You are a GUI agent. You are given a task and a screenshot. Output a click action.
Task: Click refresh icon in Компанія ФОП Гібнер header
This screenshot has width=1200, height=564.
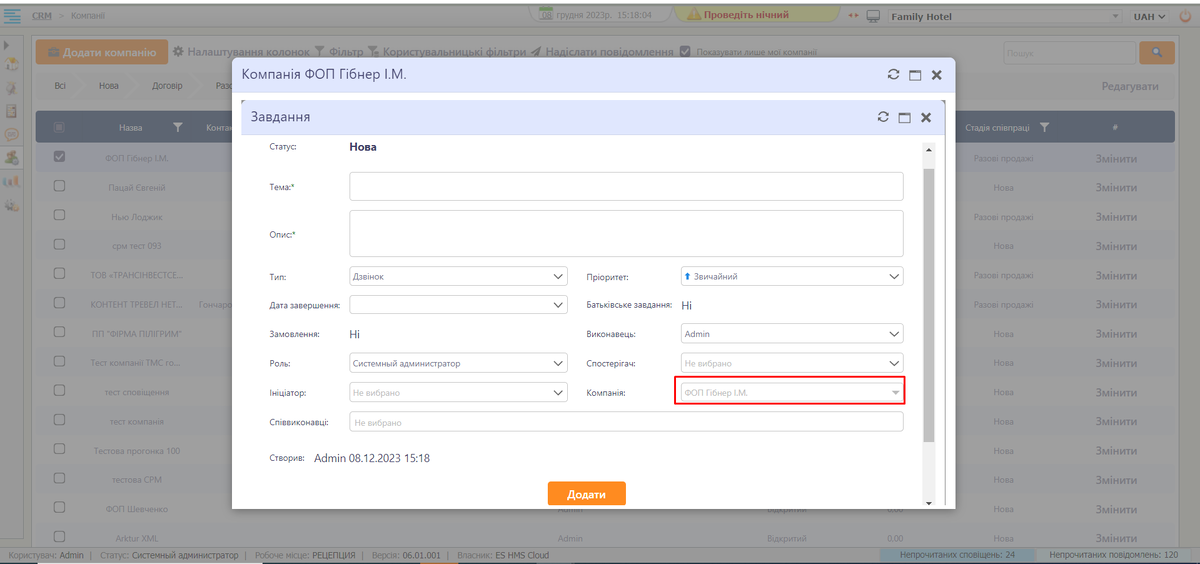[x=893, y=75]
